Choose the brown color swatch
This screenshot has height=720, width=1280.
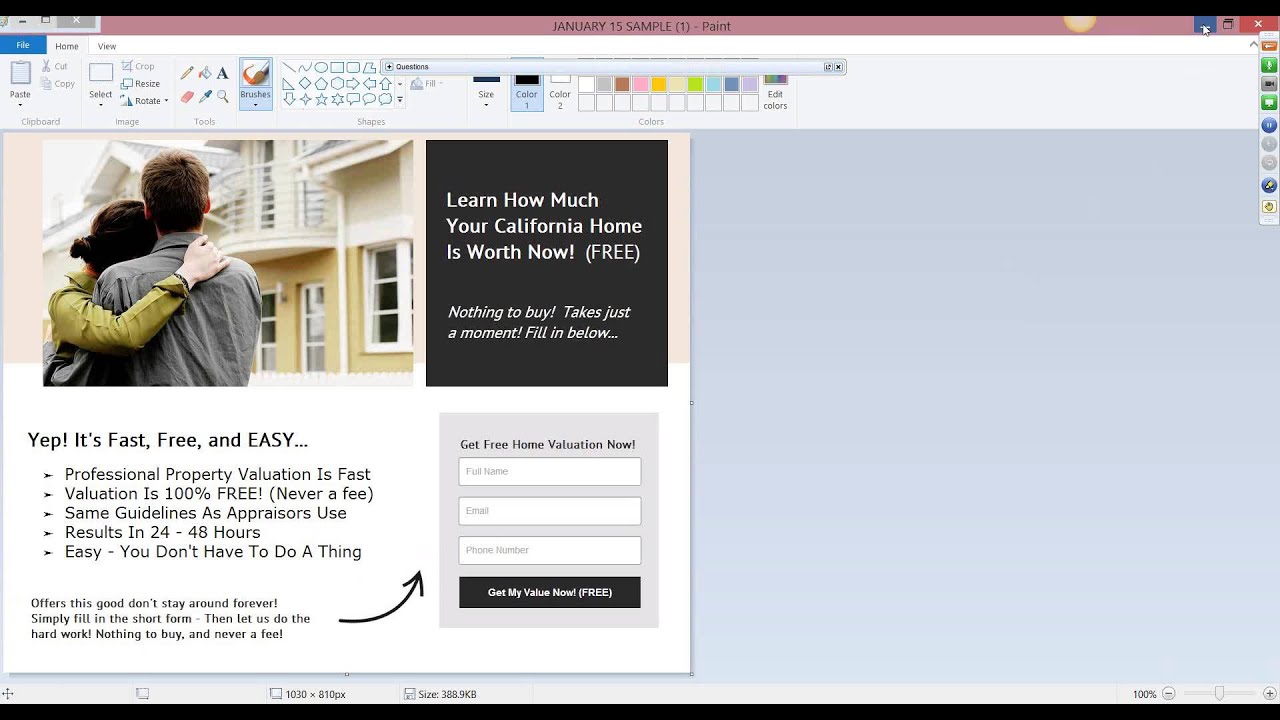pos(622,85)
